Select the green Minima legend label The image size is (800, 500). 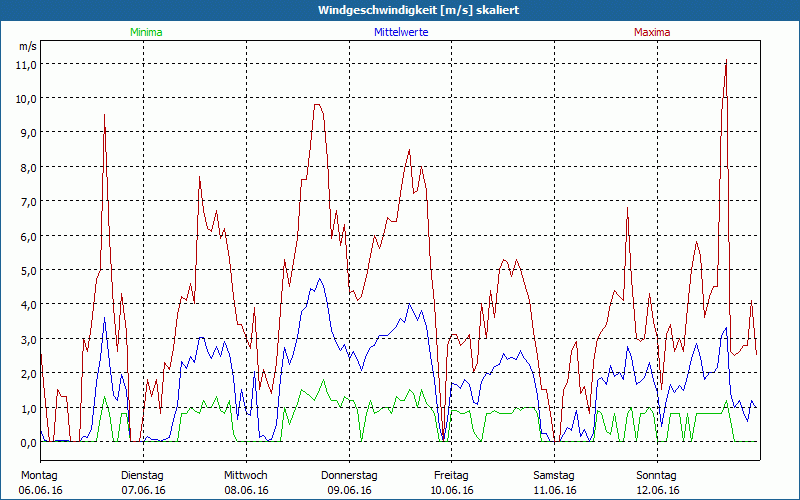(146, 32)
